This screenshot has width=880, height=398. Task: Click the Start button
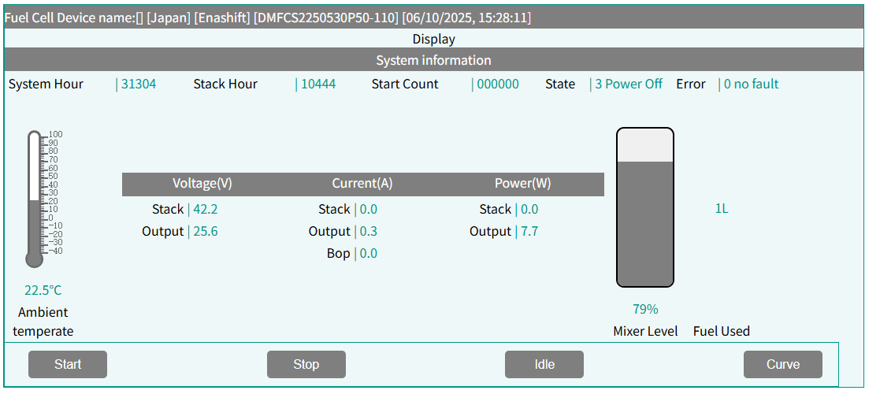coord(67,364)
